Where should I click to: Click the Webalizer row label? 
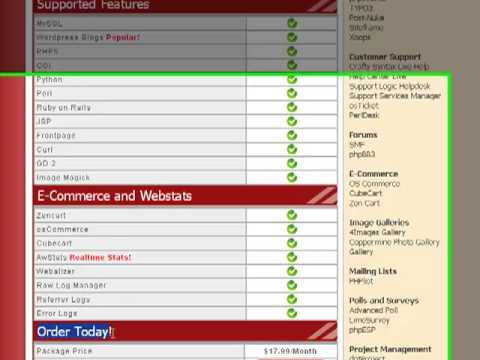point(55,271)
